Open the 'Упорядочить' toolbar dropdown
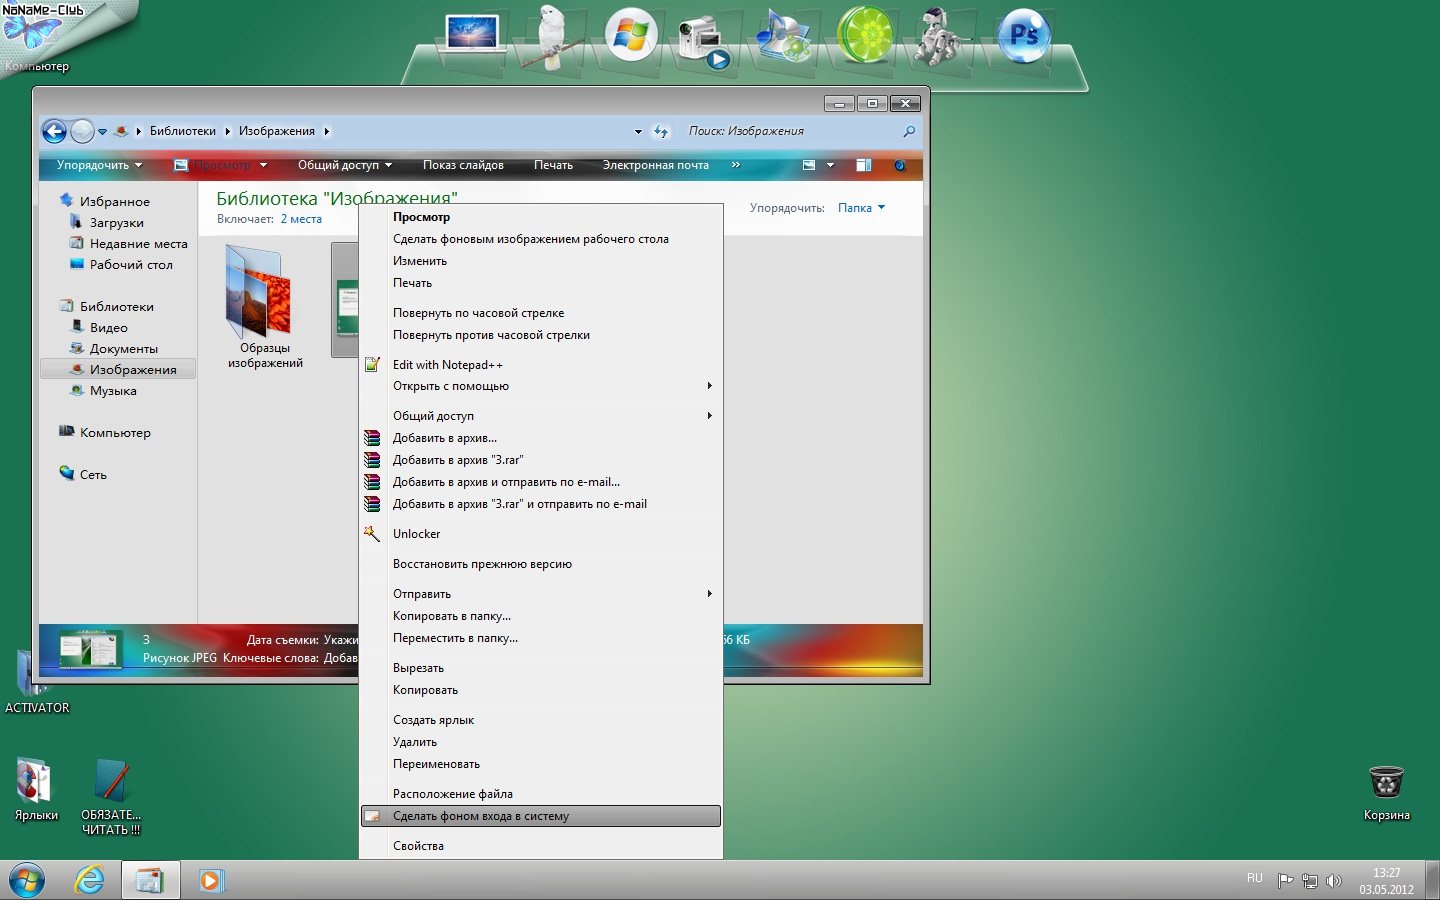 point(99,165)
